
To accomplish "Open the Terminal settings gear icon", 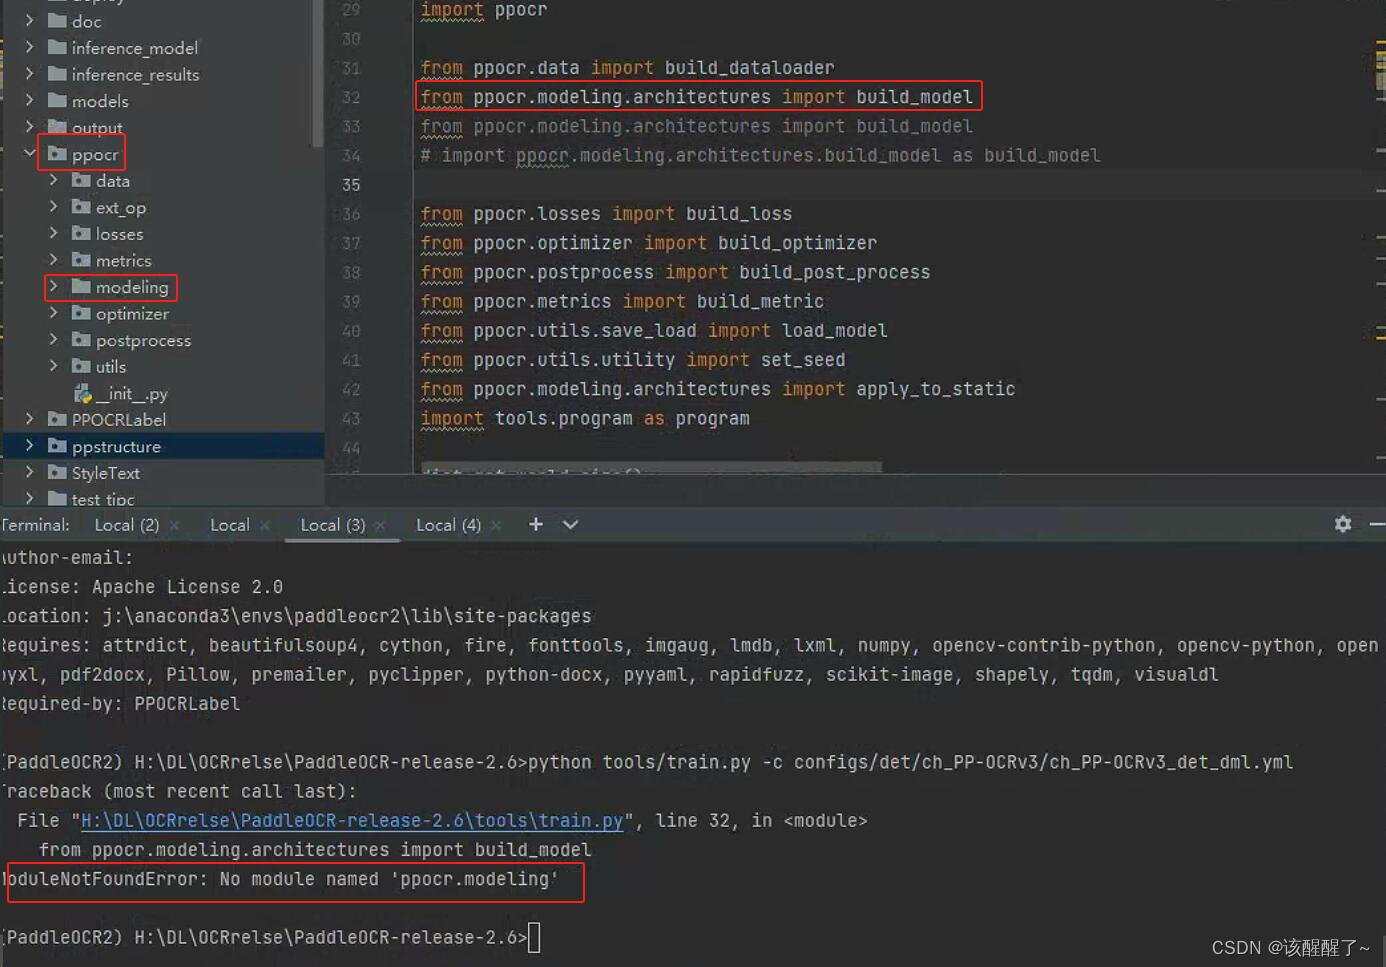I will (1342, 524).
